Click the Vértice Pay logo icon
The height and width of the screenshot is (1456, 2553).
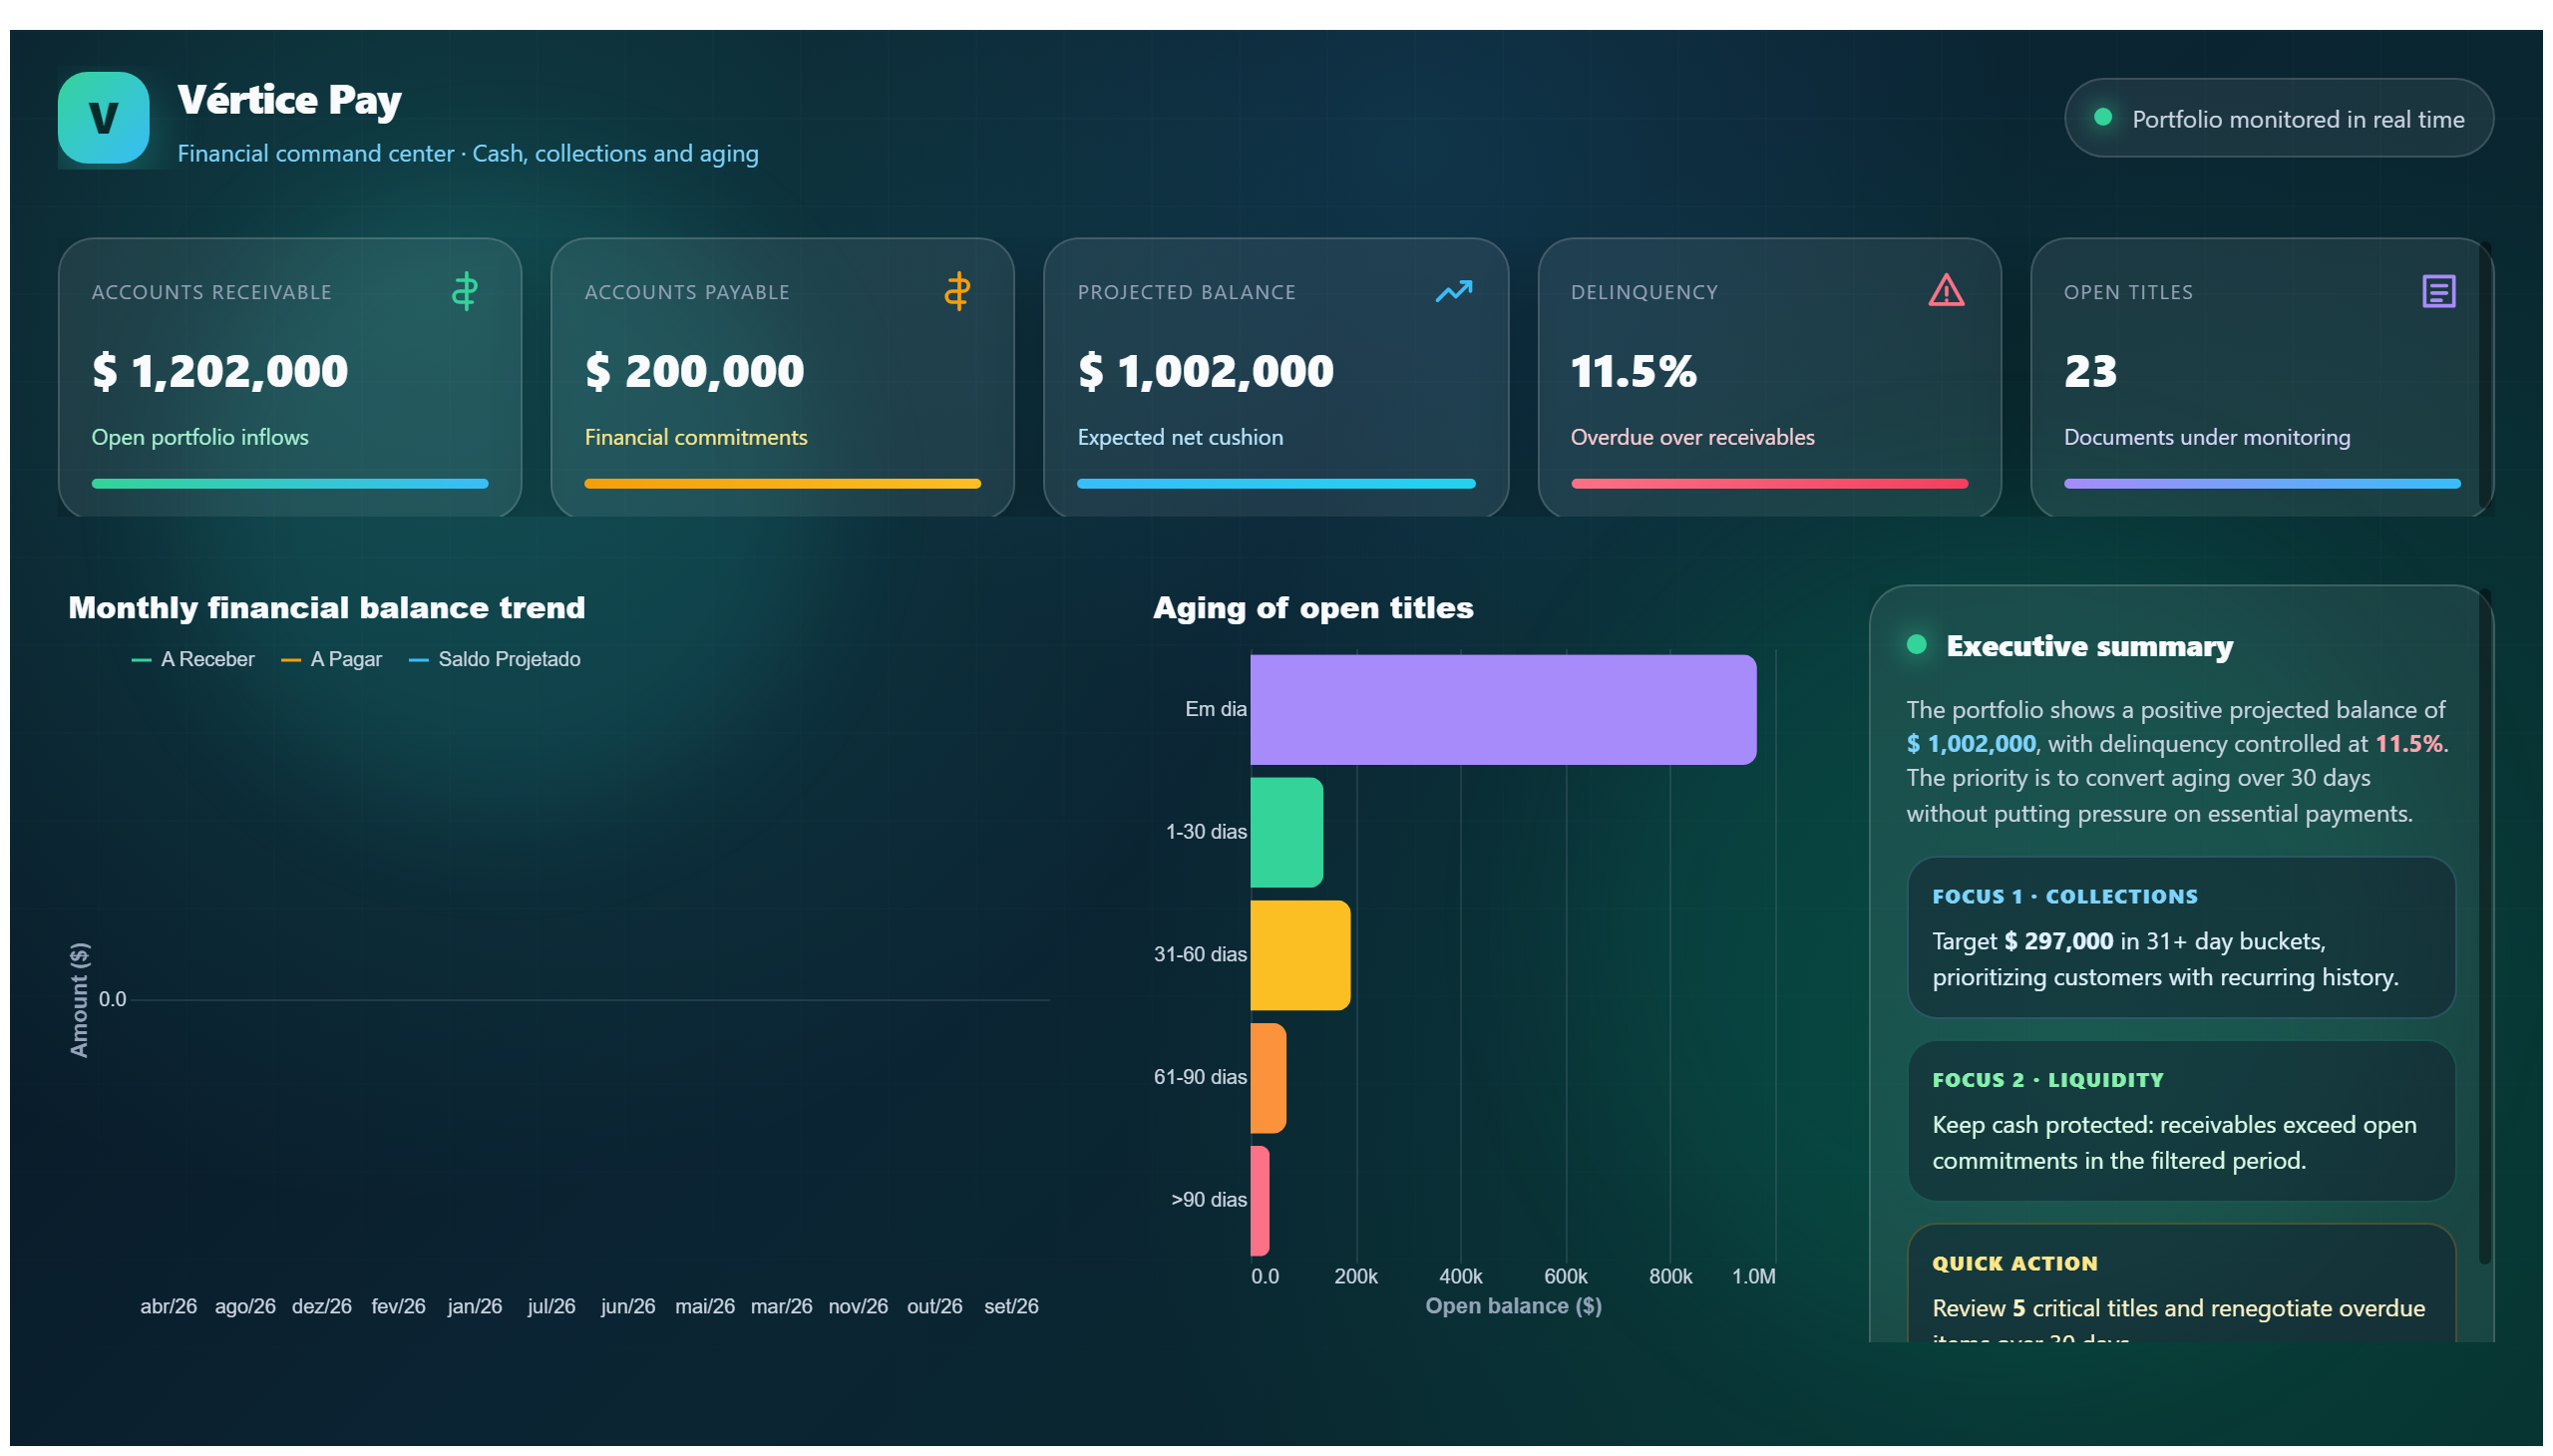pyautogui.click(x=103, y=118)
